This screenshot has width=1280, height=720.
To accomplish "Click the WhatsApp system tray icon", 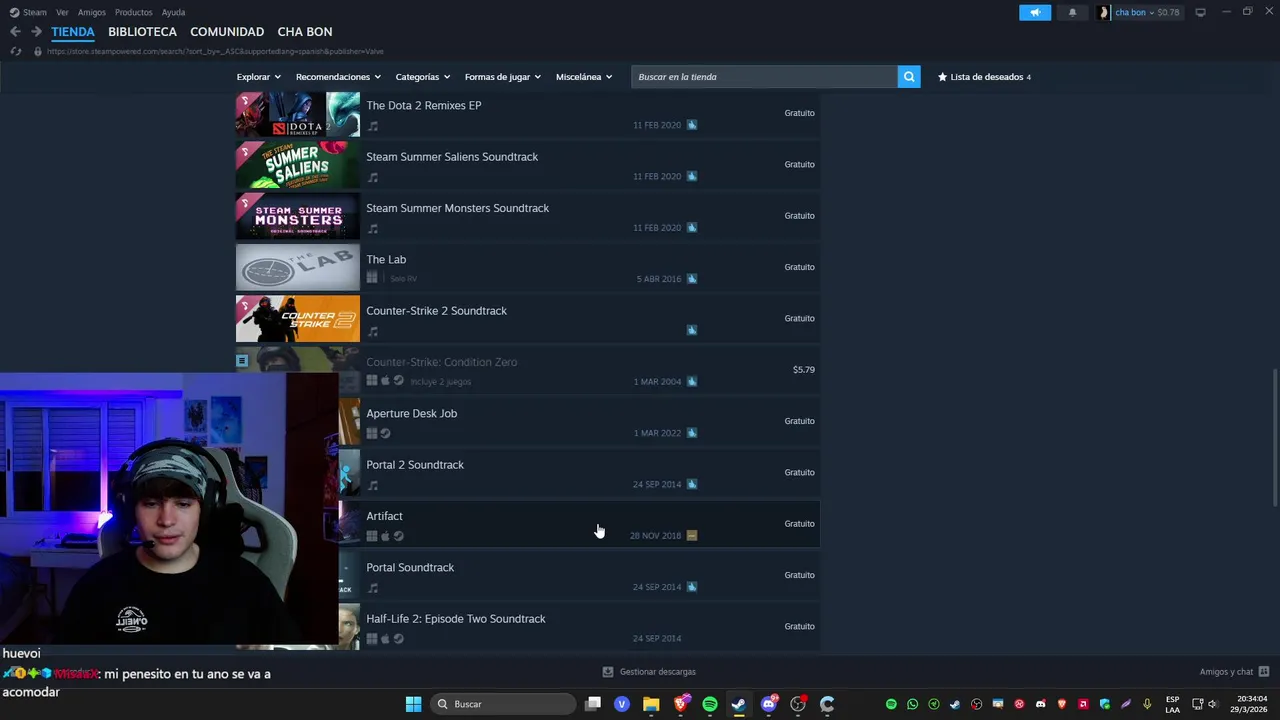I will pos(912,704).
